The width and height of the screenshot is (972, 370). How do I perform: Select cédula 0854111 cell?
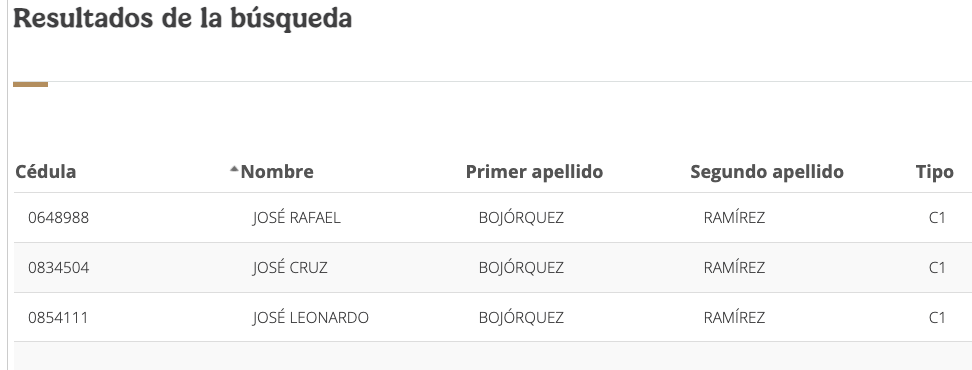pyautogui.click(x=58, y=317)
